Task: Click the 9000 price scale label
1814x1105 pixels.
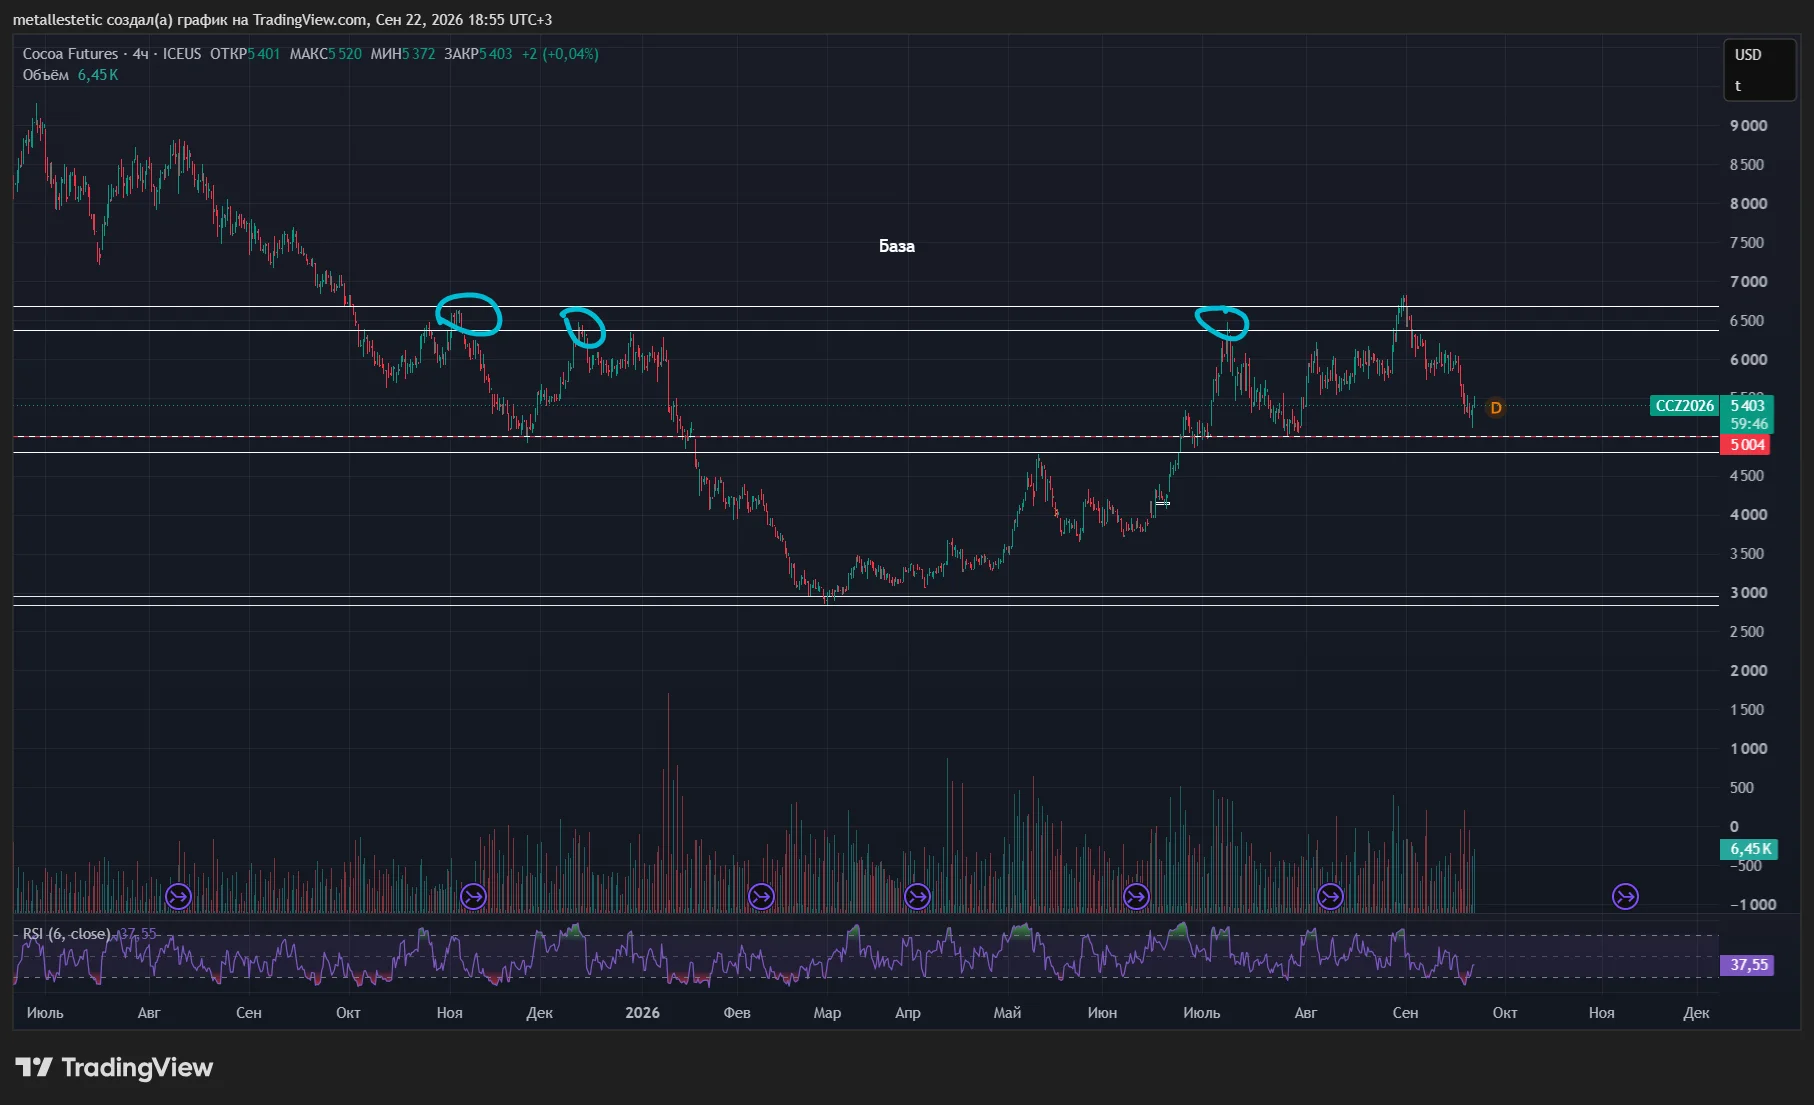Action: click(1749, 126)
